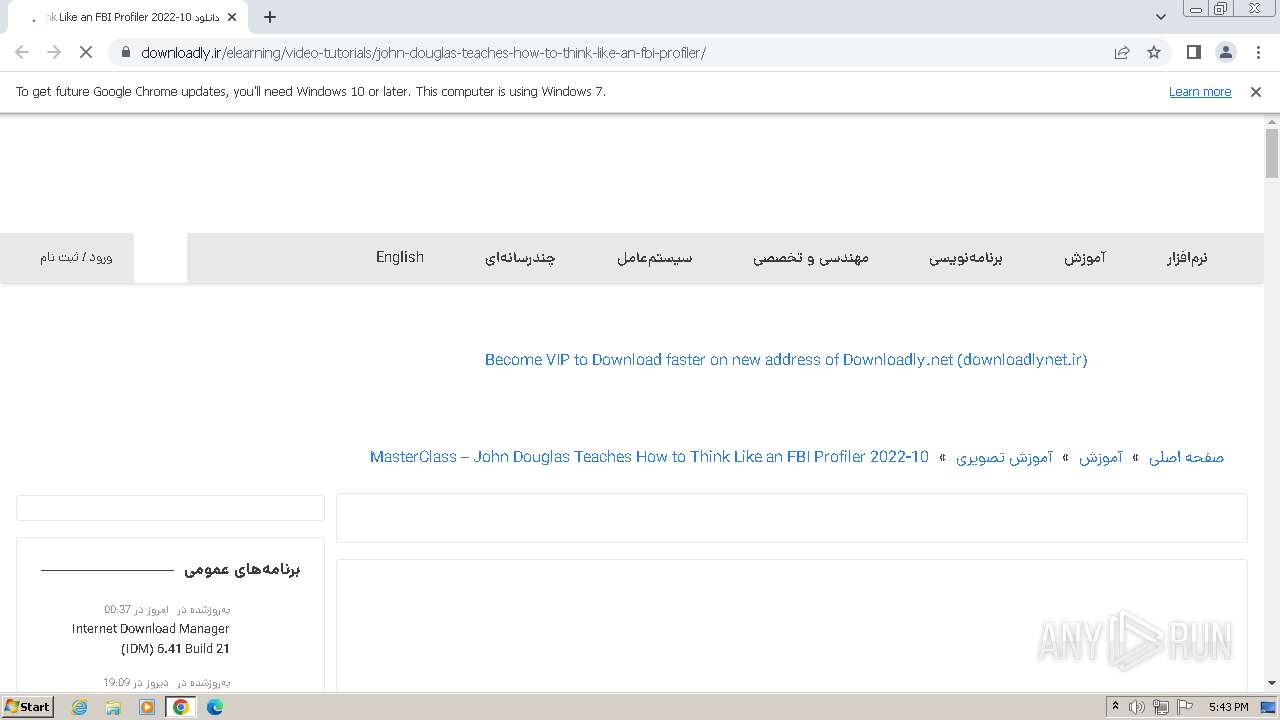The height and width of the screenshot is (720, 1280).
Task: Dismiss the Chrome update notice
Action: click(1256, 92)
